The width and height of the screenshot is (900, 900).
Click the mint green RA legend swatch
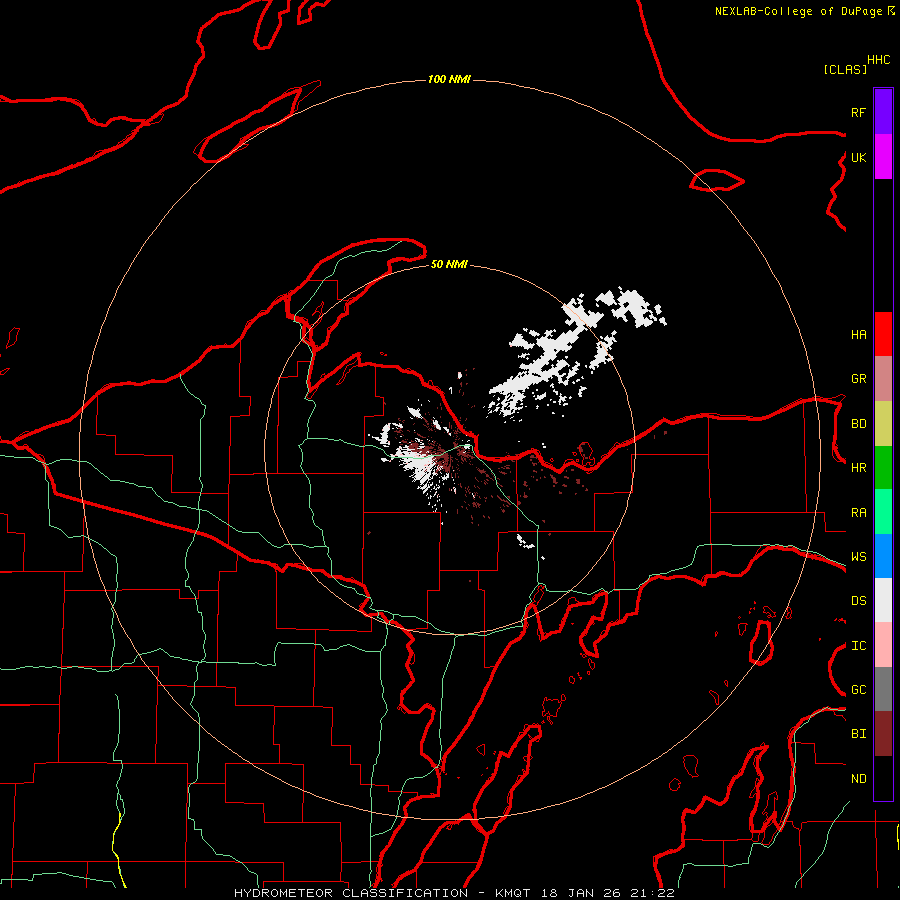pyautogui.click(x=883, y=512)
